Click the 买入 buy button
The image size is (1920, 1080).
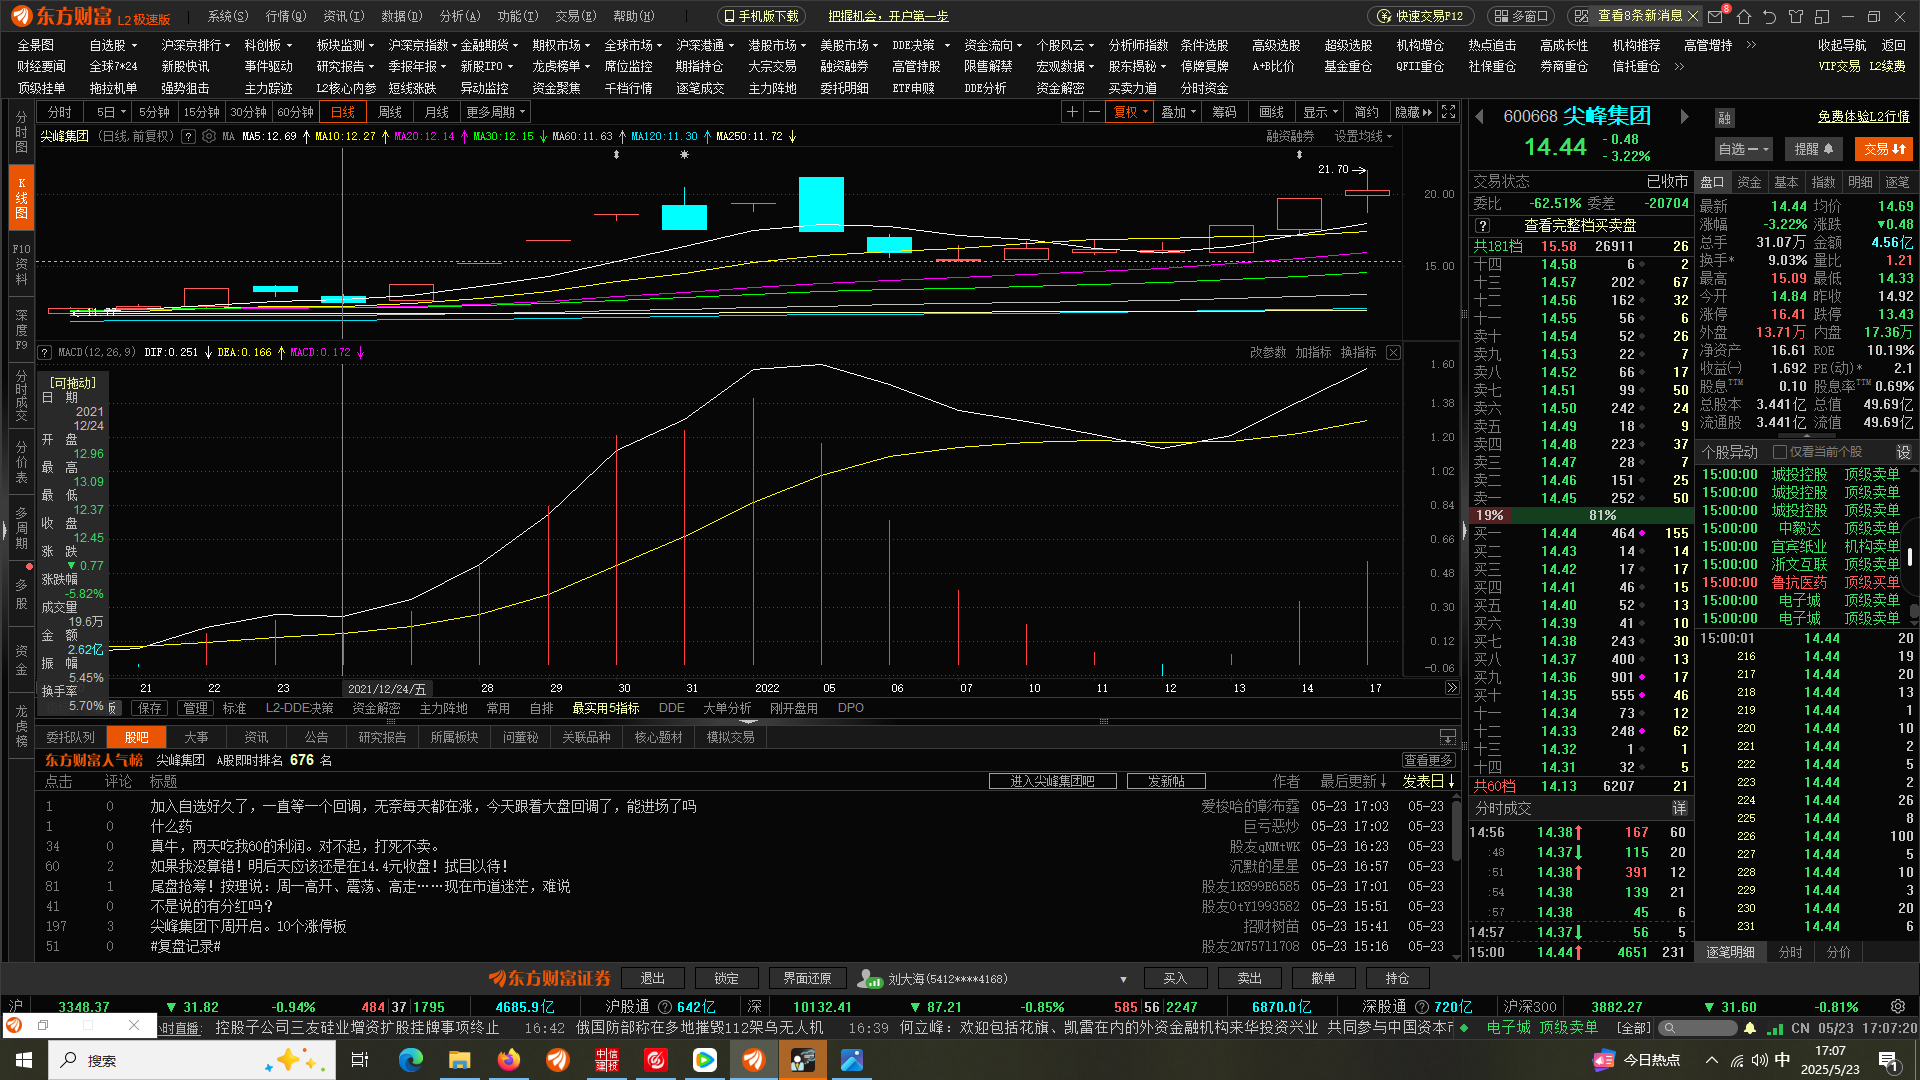[1175, 978]
